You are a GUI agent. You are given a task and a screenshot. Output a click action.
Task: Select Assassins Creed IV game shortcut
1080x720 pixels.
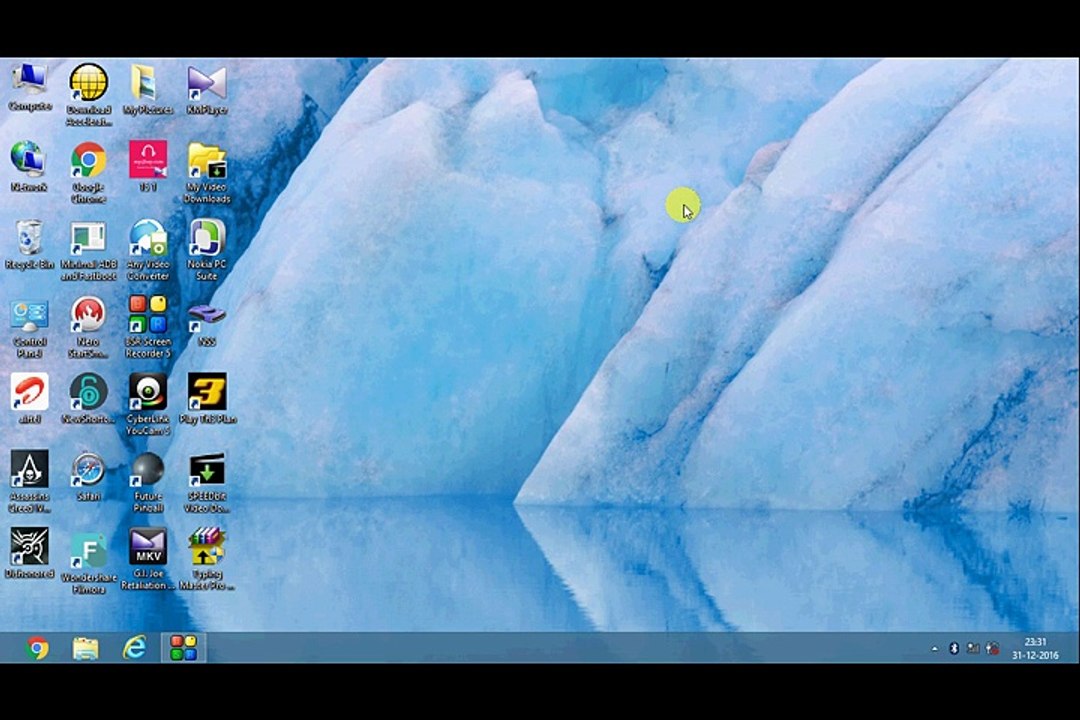point(29,482)
